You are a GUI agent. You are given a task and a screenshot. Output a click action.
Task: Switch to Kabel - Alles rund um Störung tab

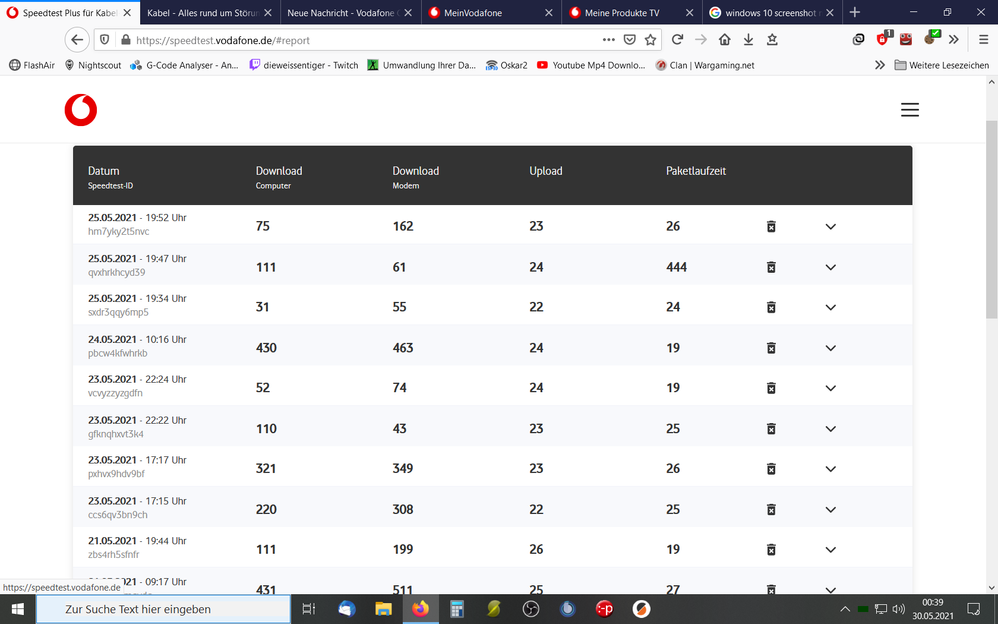(x=209, y=13)
